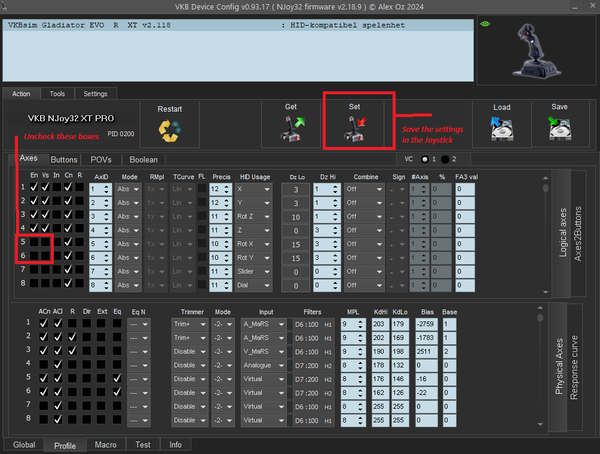Click the Load profile icon
Screen dimensions: 600x454
pos(502,128)
